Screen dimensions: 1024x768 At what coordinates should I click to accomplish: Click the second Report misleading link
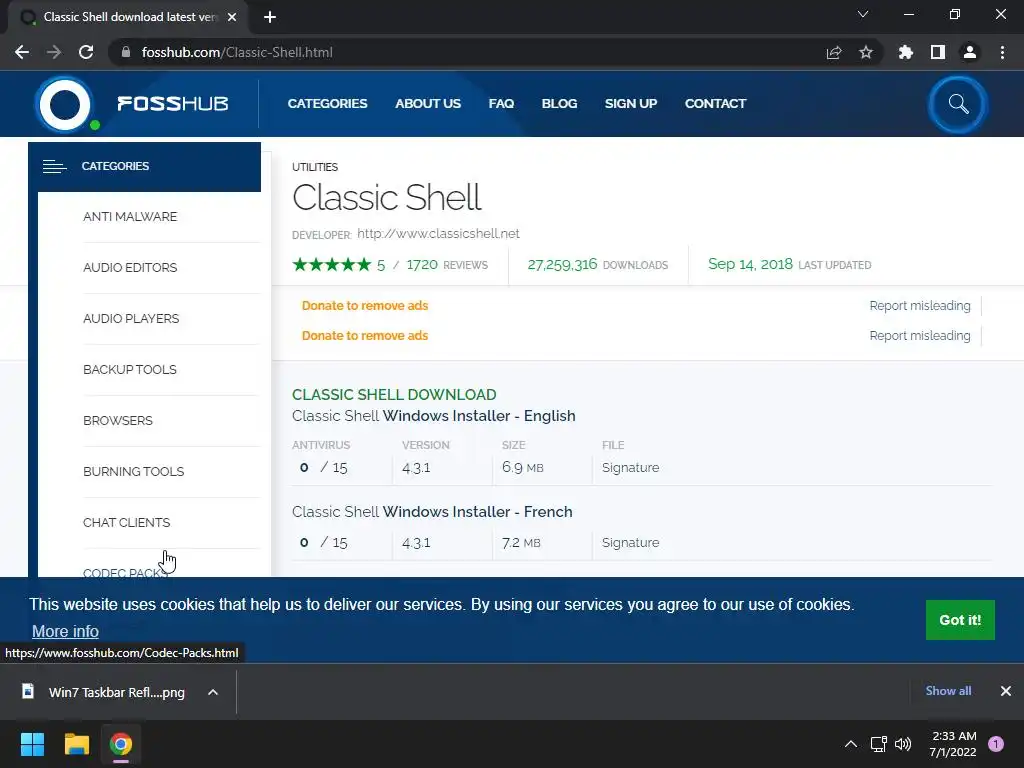tap(920, 336)
